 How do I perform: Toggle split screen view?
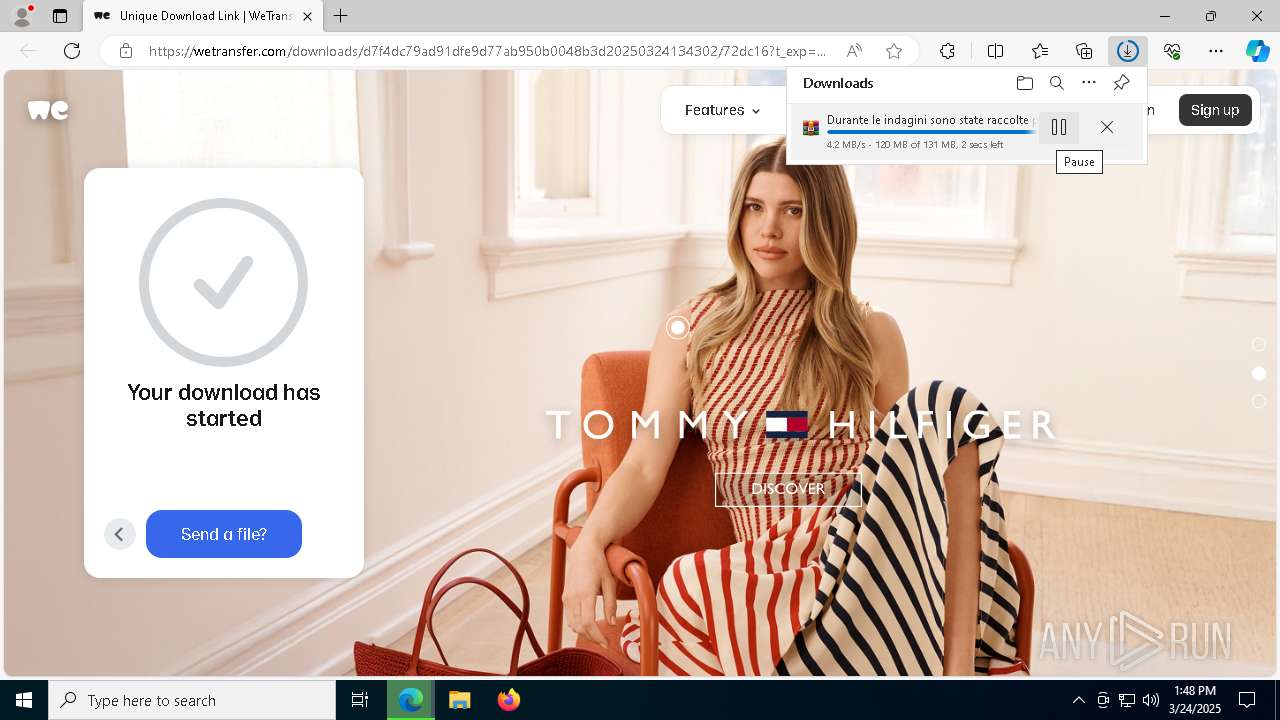995,51
